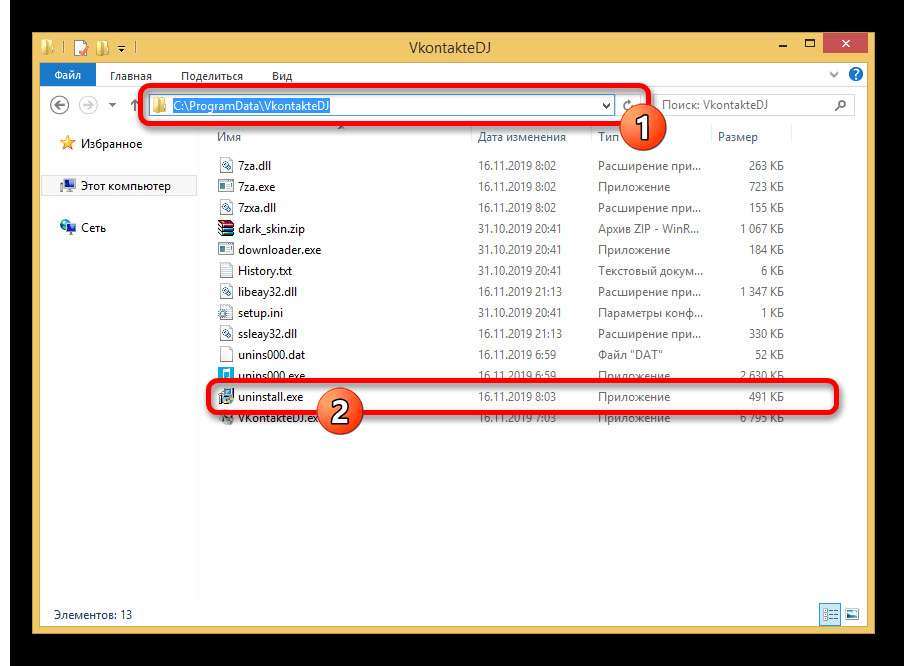Click the setup.ini gear file icon
Screen dimensions: 907x666
[226, 313]
